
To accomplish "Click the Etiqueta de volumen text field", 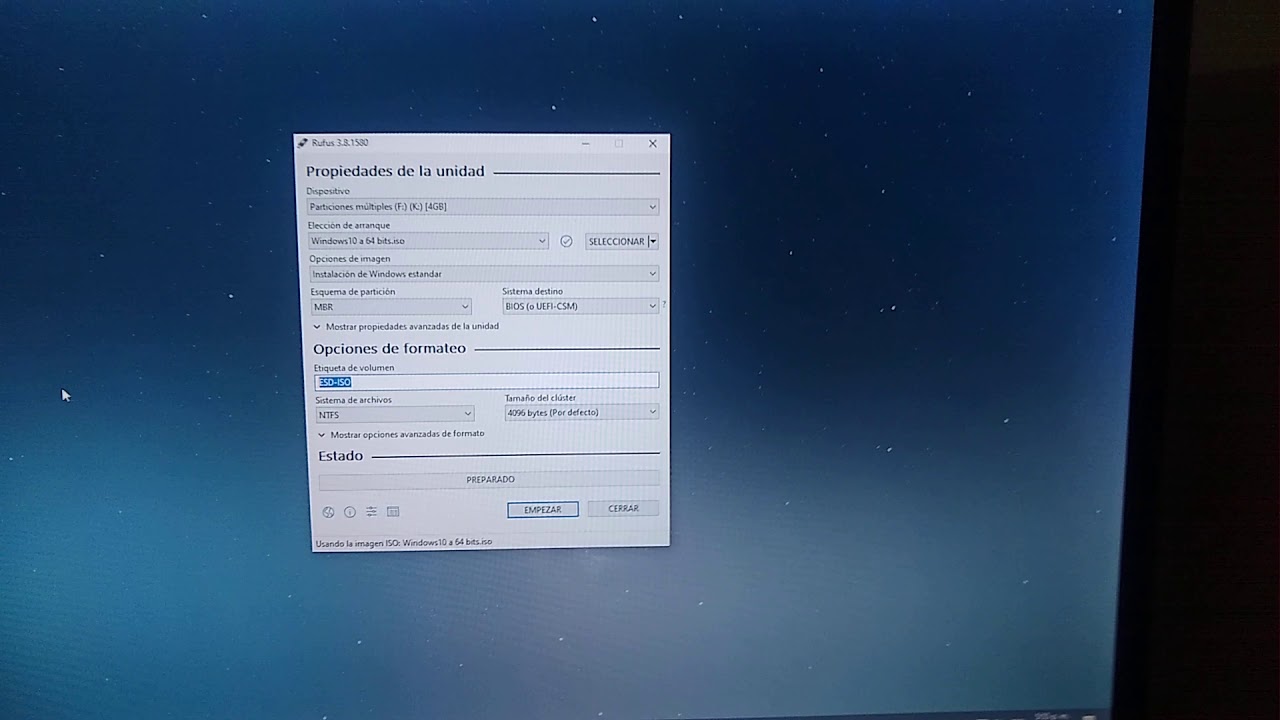I will click(487, 381).
